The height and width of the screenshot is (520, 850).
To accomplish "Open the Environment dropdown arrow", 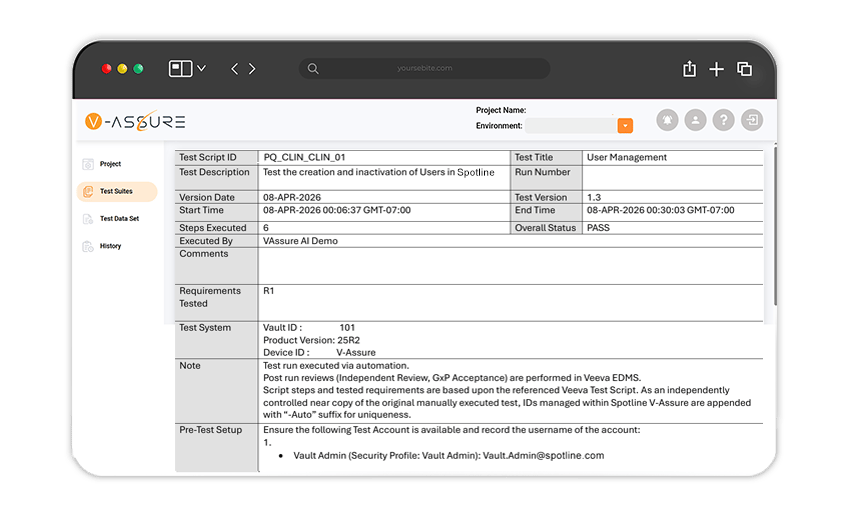I will pyautogui.click(x=625, y=126).
